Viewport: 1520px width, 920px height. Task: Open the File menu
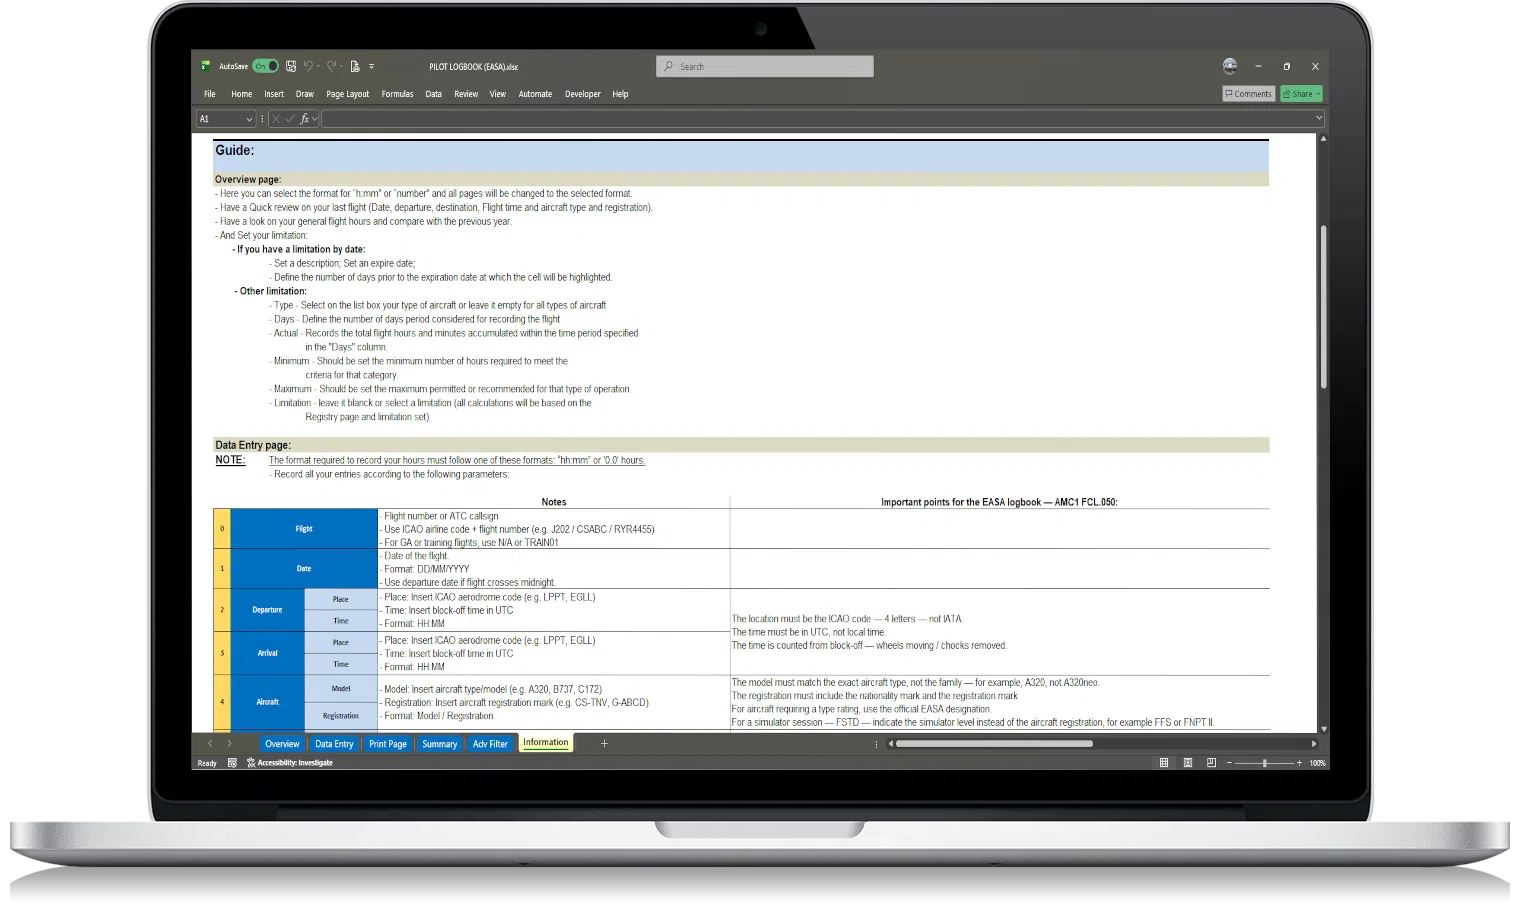click(210, 94)
